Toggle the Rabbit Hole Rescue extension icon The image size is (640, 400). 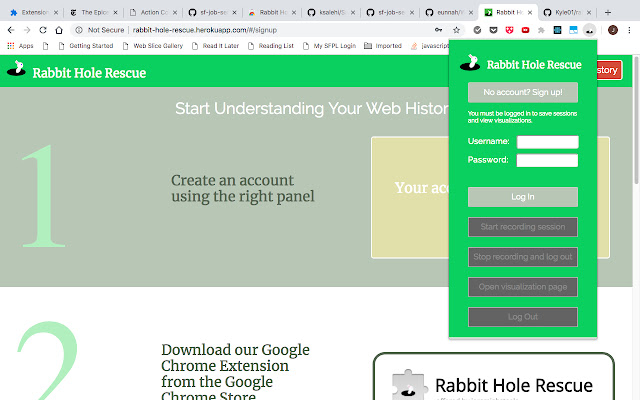tap(589, 30)
